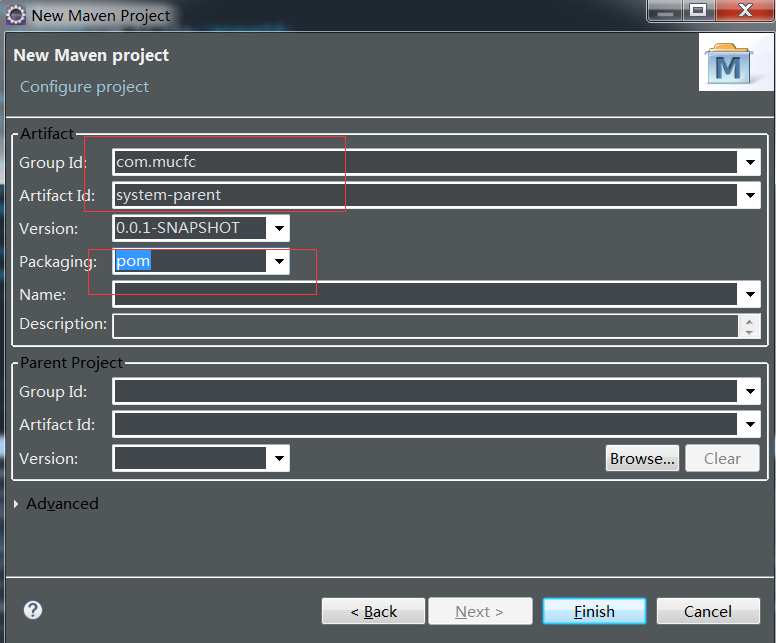
Task: Open Parent Project Group Id dropdown arrow
Action: [x=750, y=392]
